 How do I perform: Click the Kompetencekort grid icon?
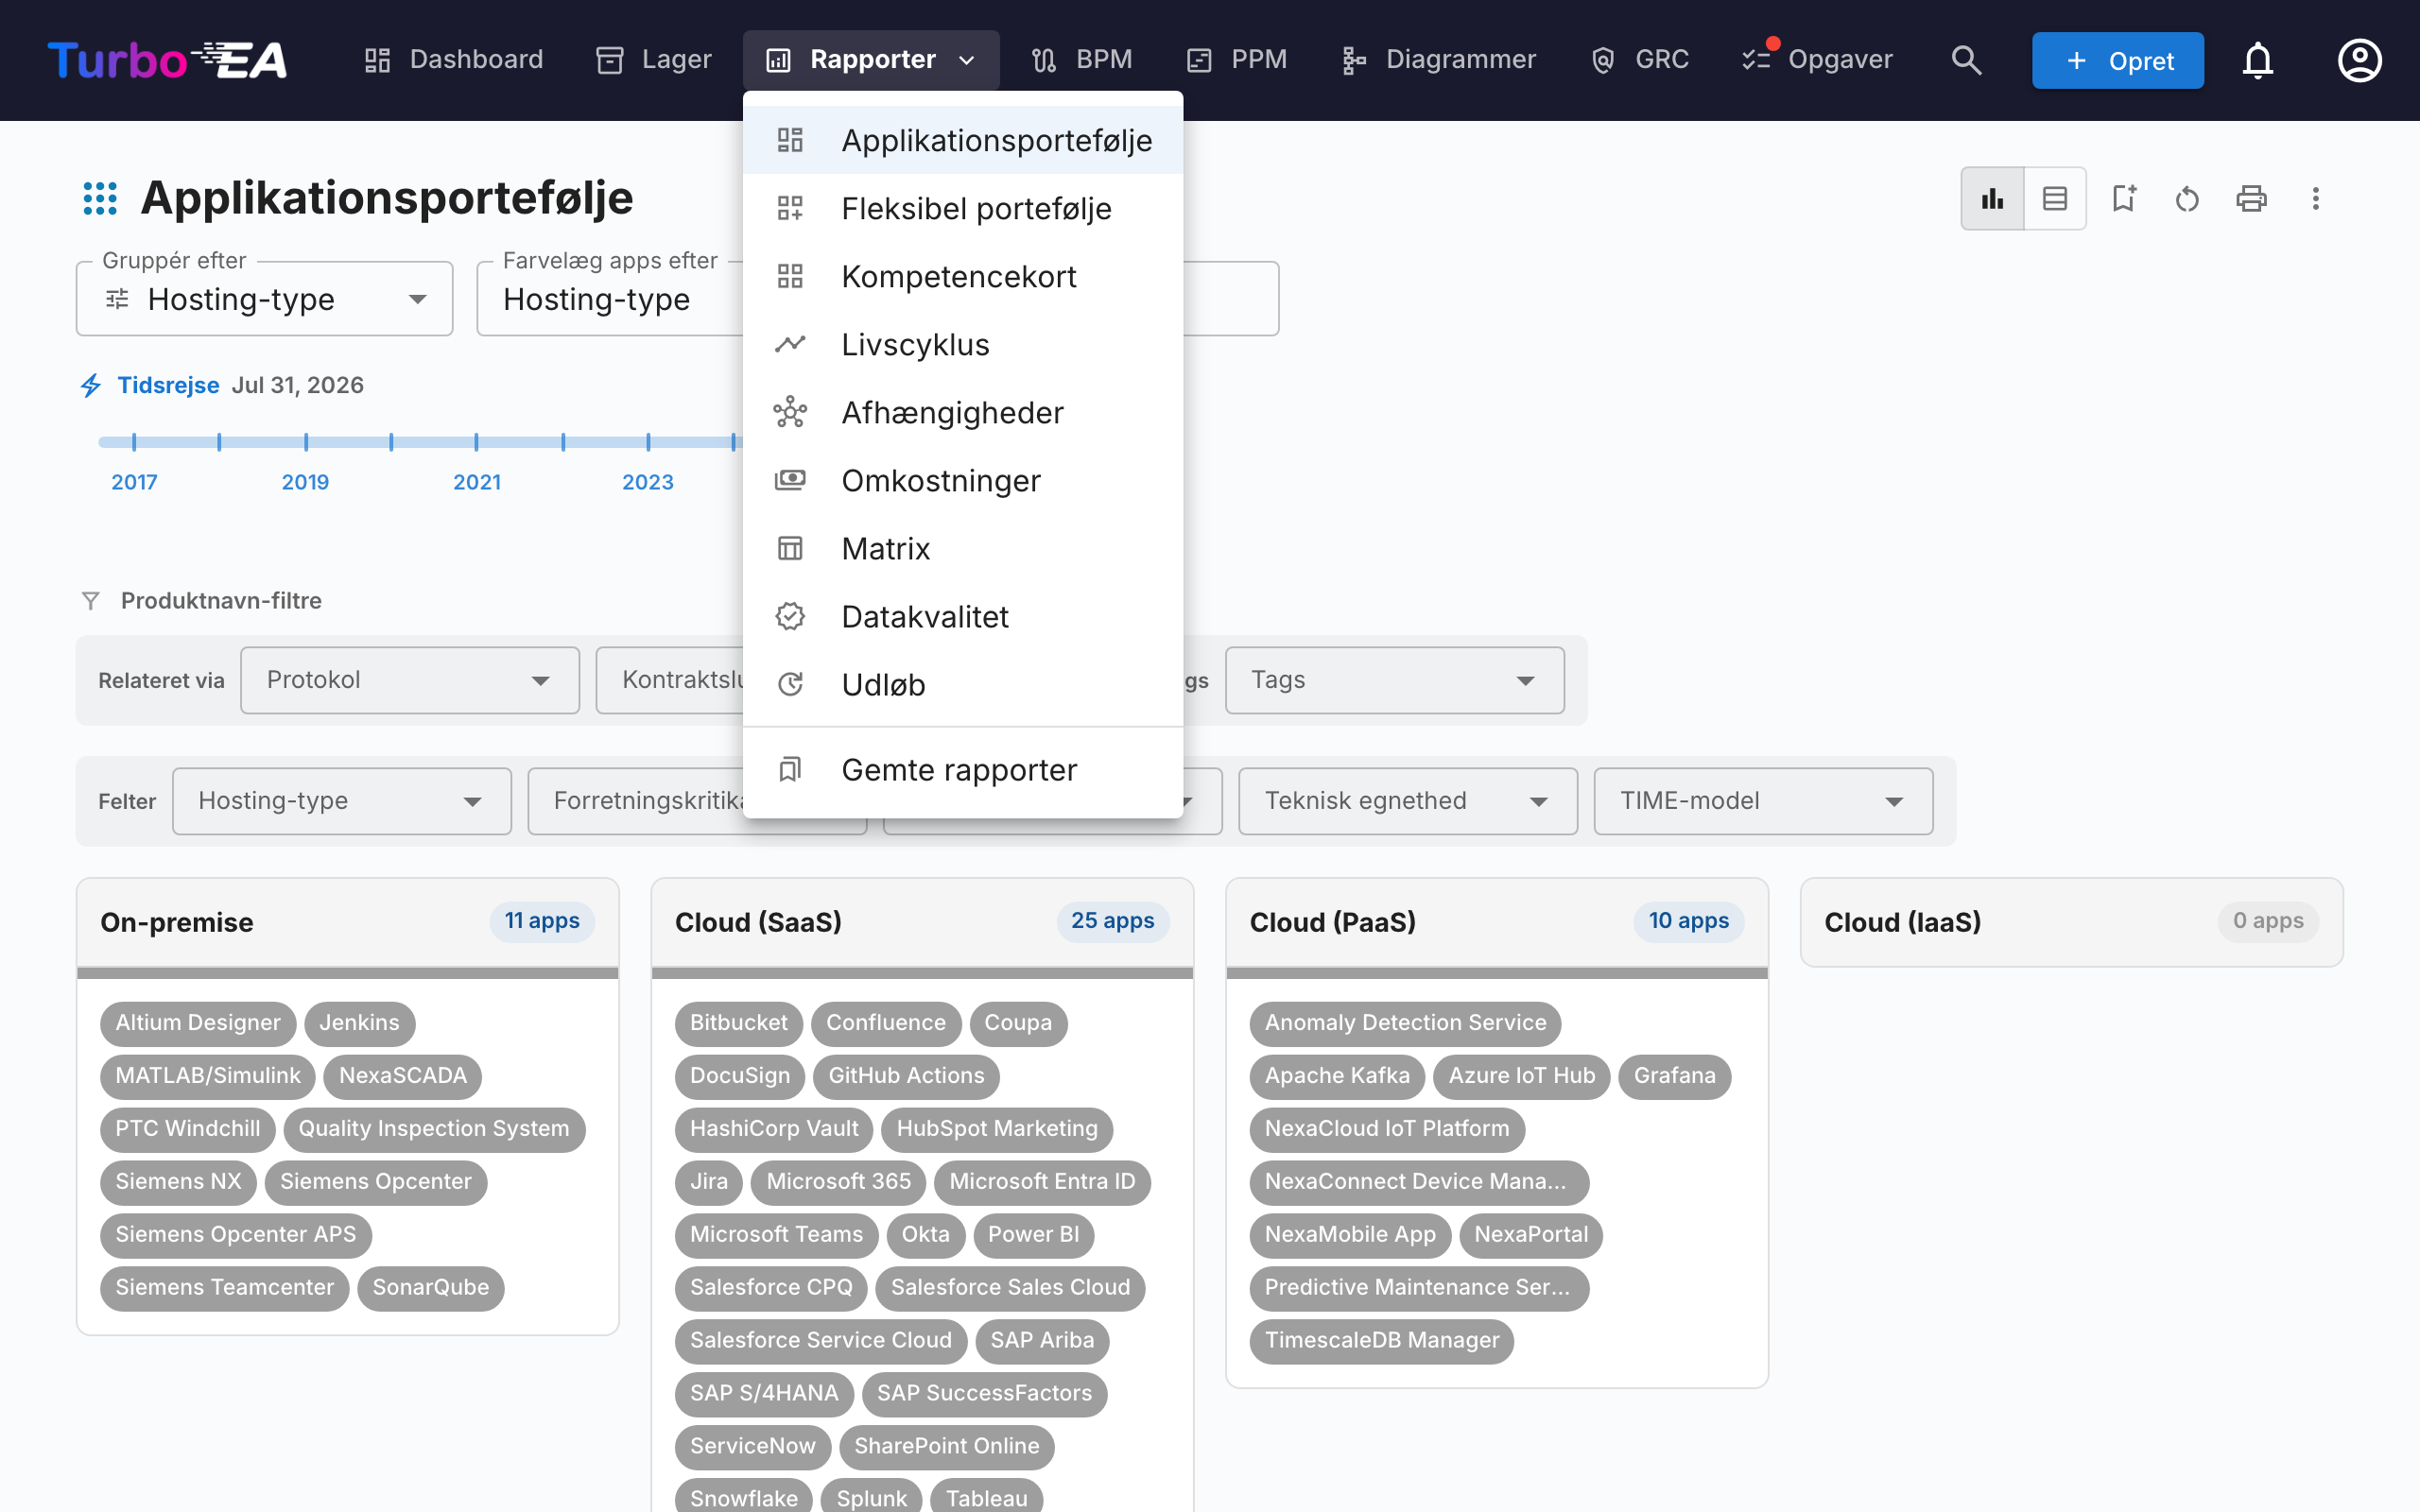(790, 277)
